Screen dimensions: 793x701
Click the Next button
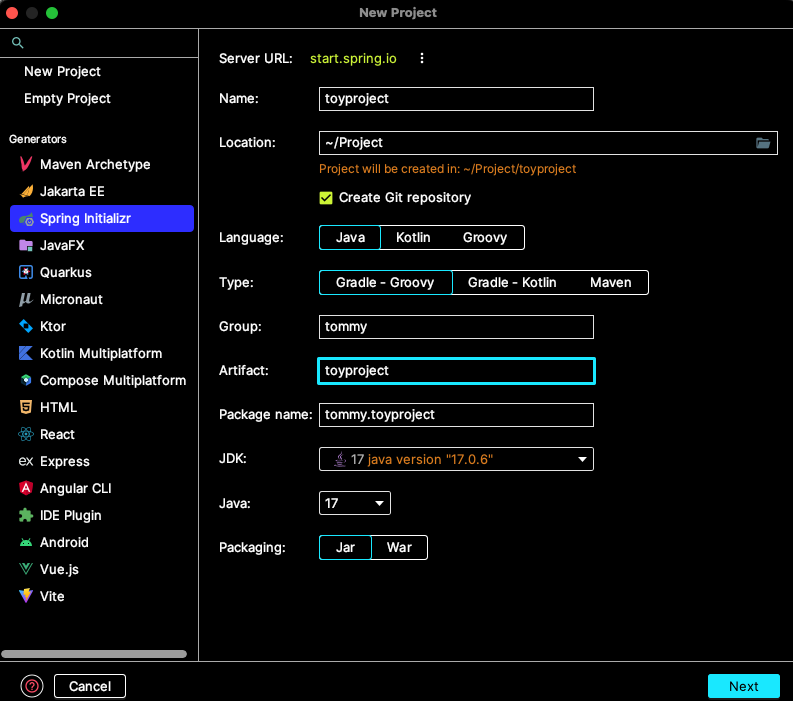click(x=743, y=686)
